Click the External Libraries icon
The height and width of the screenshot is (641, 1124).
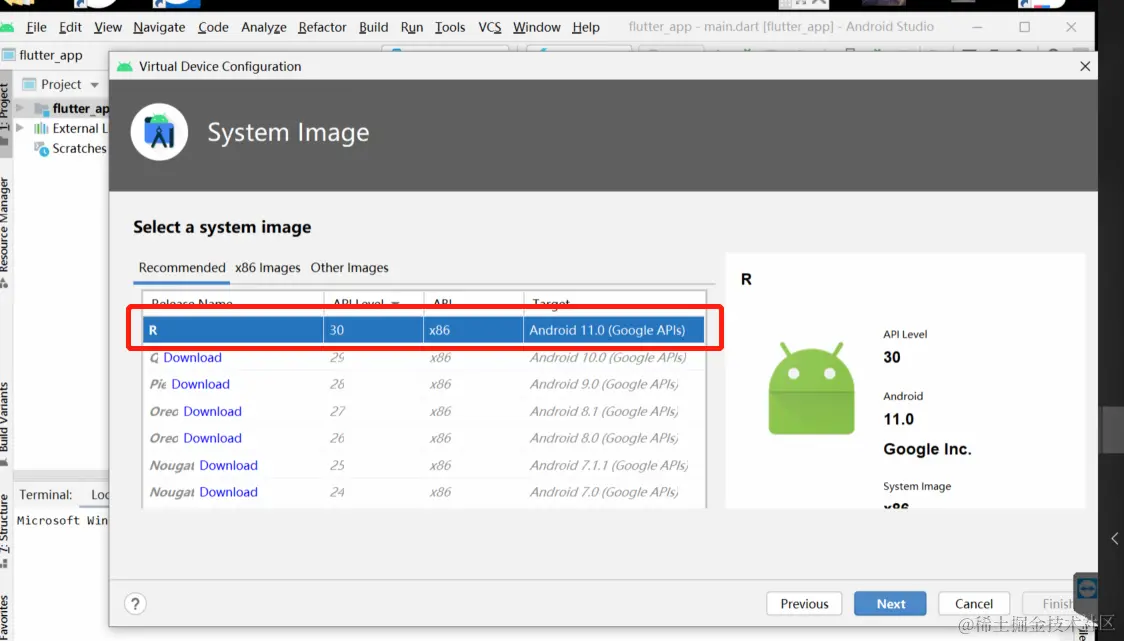tap(42, 128)
